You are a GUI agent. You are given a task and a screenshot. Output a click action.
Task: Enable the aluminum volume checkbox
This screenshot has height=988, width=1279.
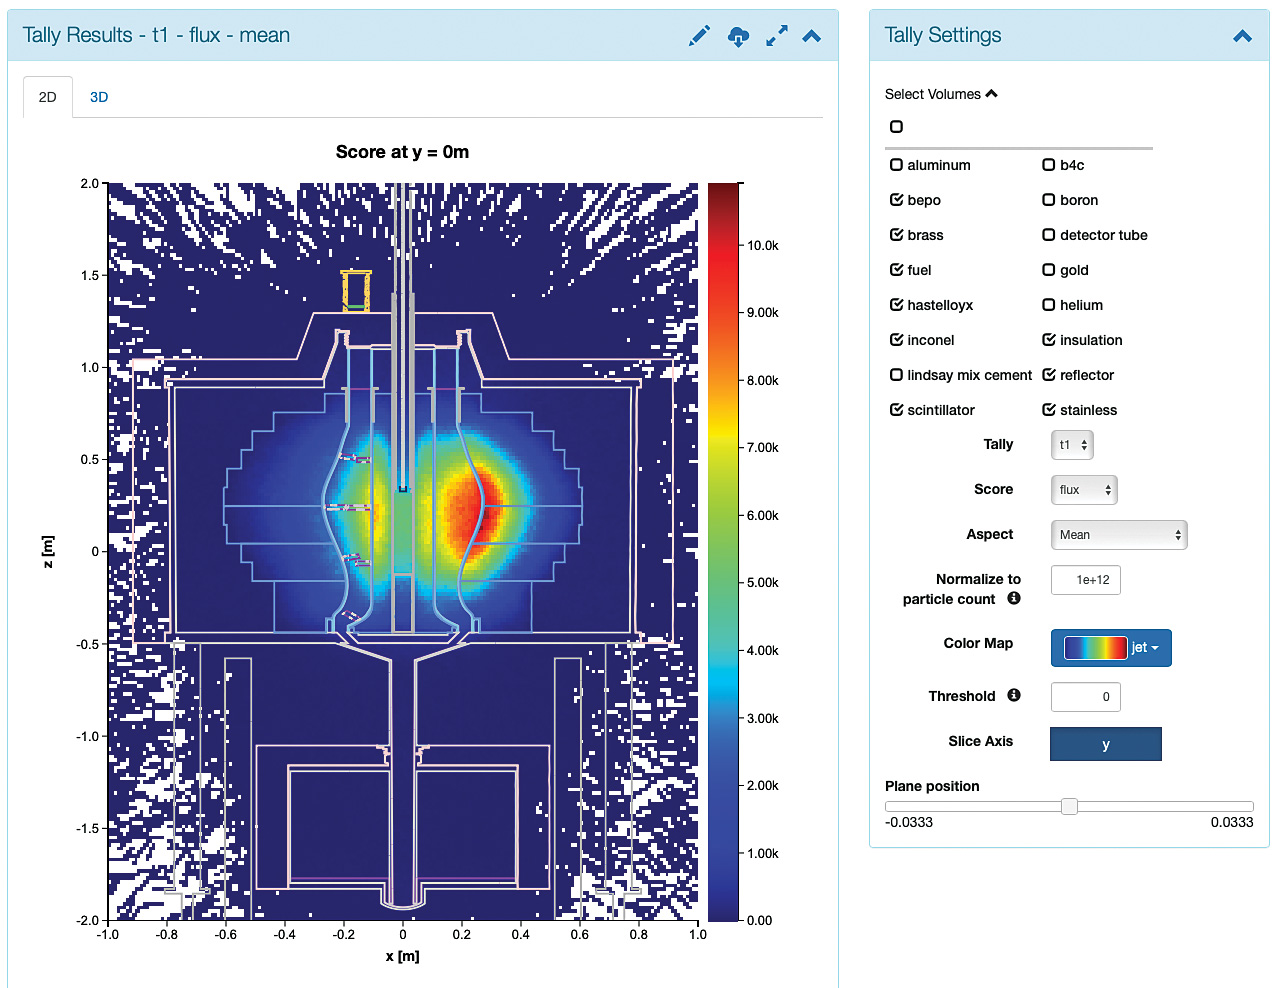pyautogui.click(x=897, y=165)
